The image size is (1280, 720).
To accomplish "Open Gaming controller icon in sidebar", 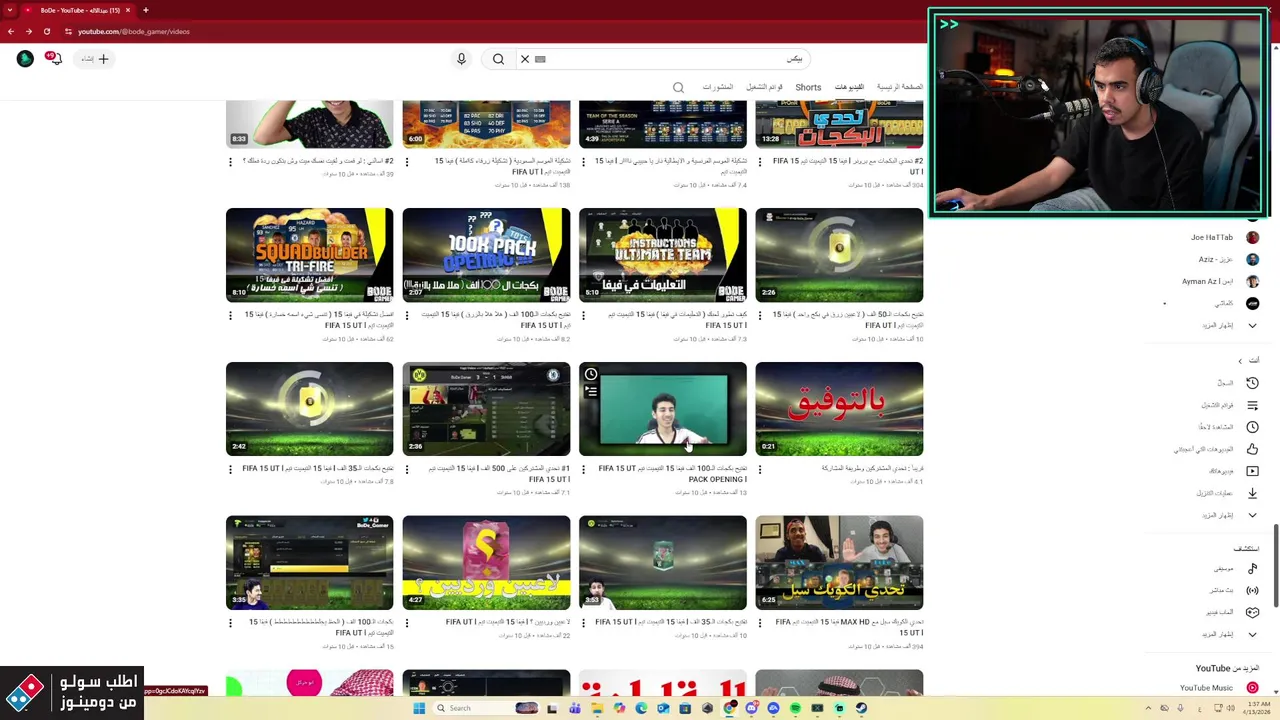I will pos(1252,612).
